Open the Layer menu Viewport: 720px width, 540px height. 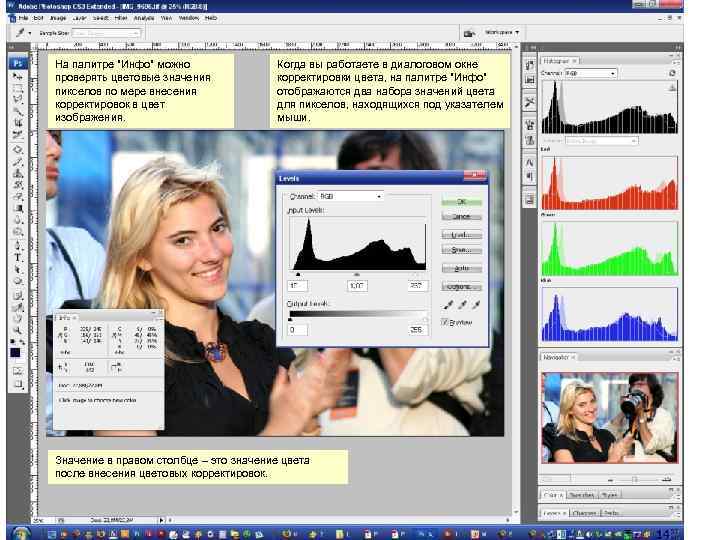click(79, 18)
